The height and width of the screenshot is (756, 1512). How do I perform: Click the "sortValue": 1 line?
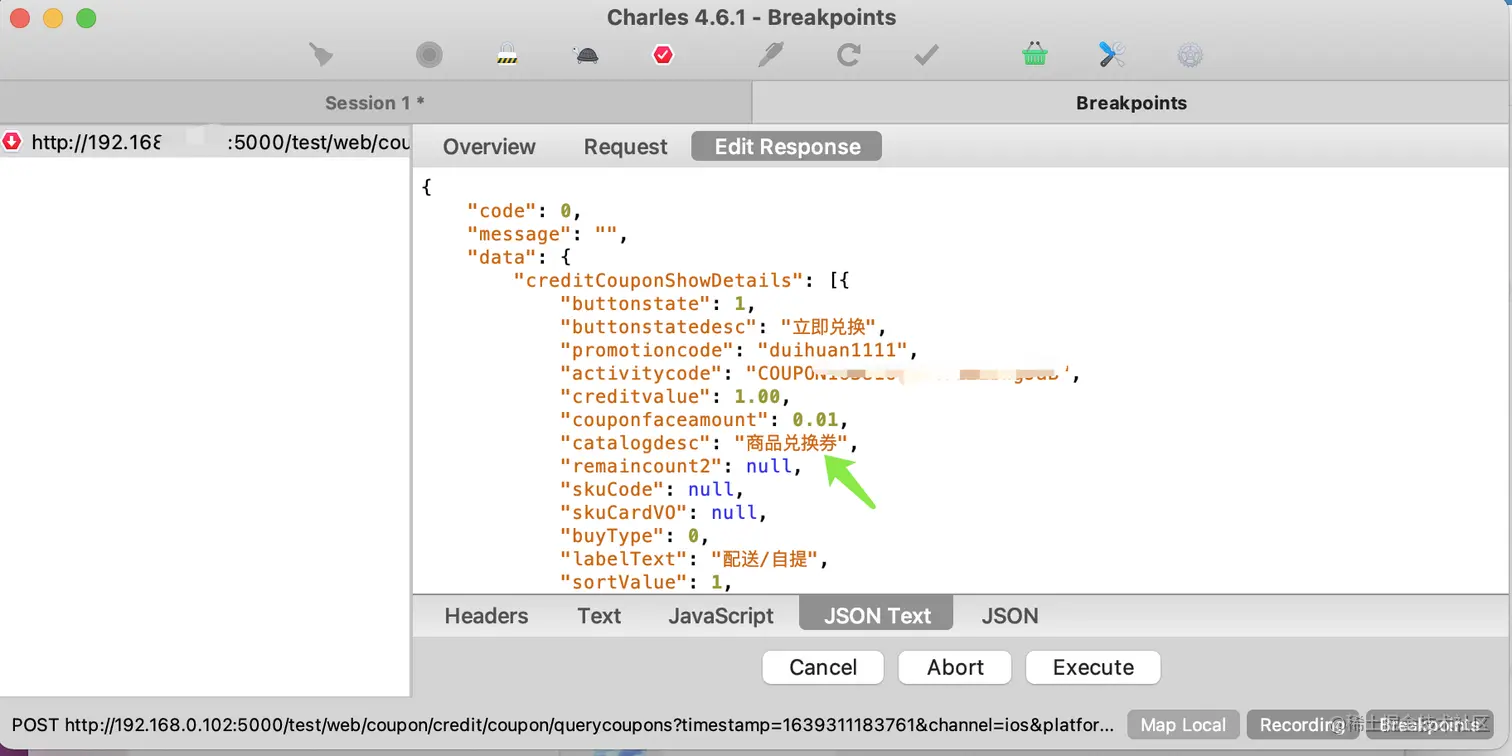646,582
